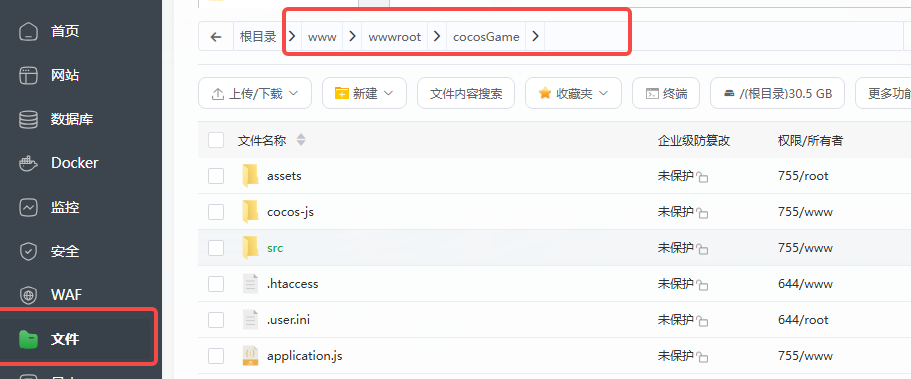Open the src folder name
This screenshot has height=379, width=911.
[x=275, y=248]
